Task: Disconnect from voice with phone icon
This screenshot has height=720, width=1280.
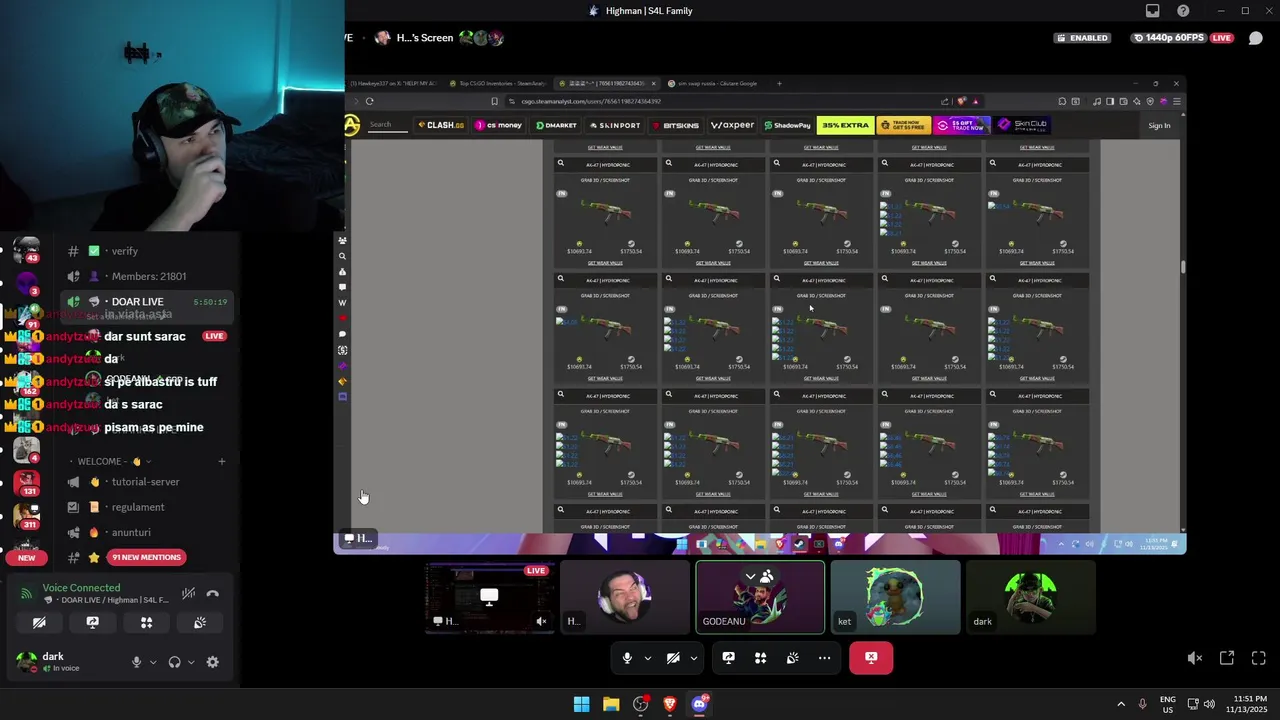Action: (212, 594)
